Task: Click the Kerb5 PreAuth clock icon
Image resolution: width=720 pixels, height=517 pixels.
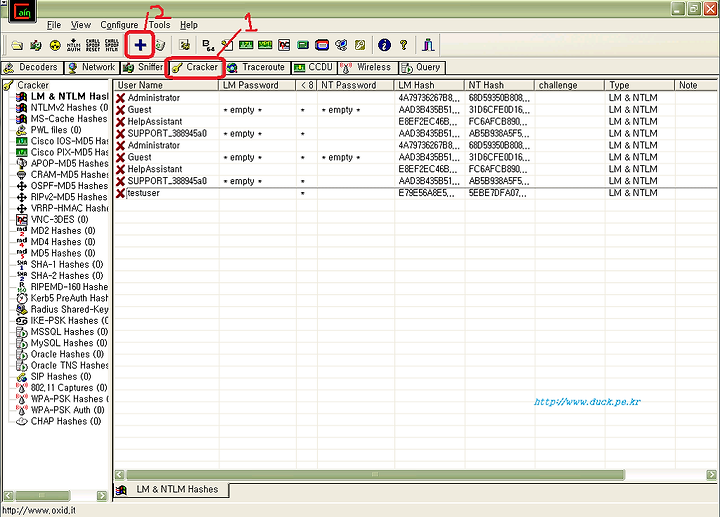Action: coord(22,298)
